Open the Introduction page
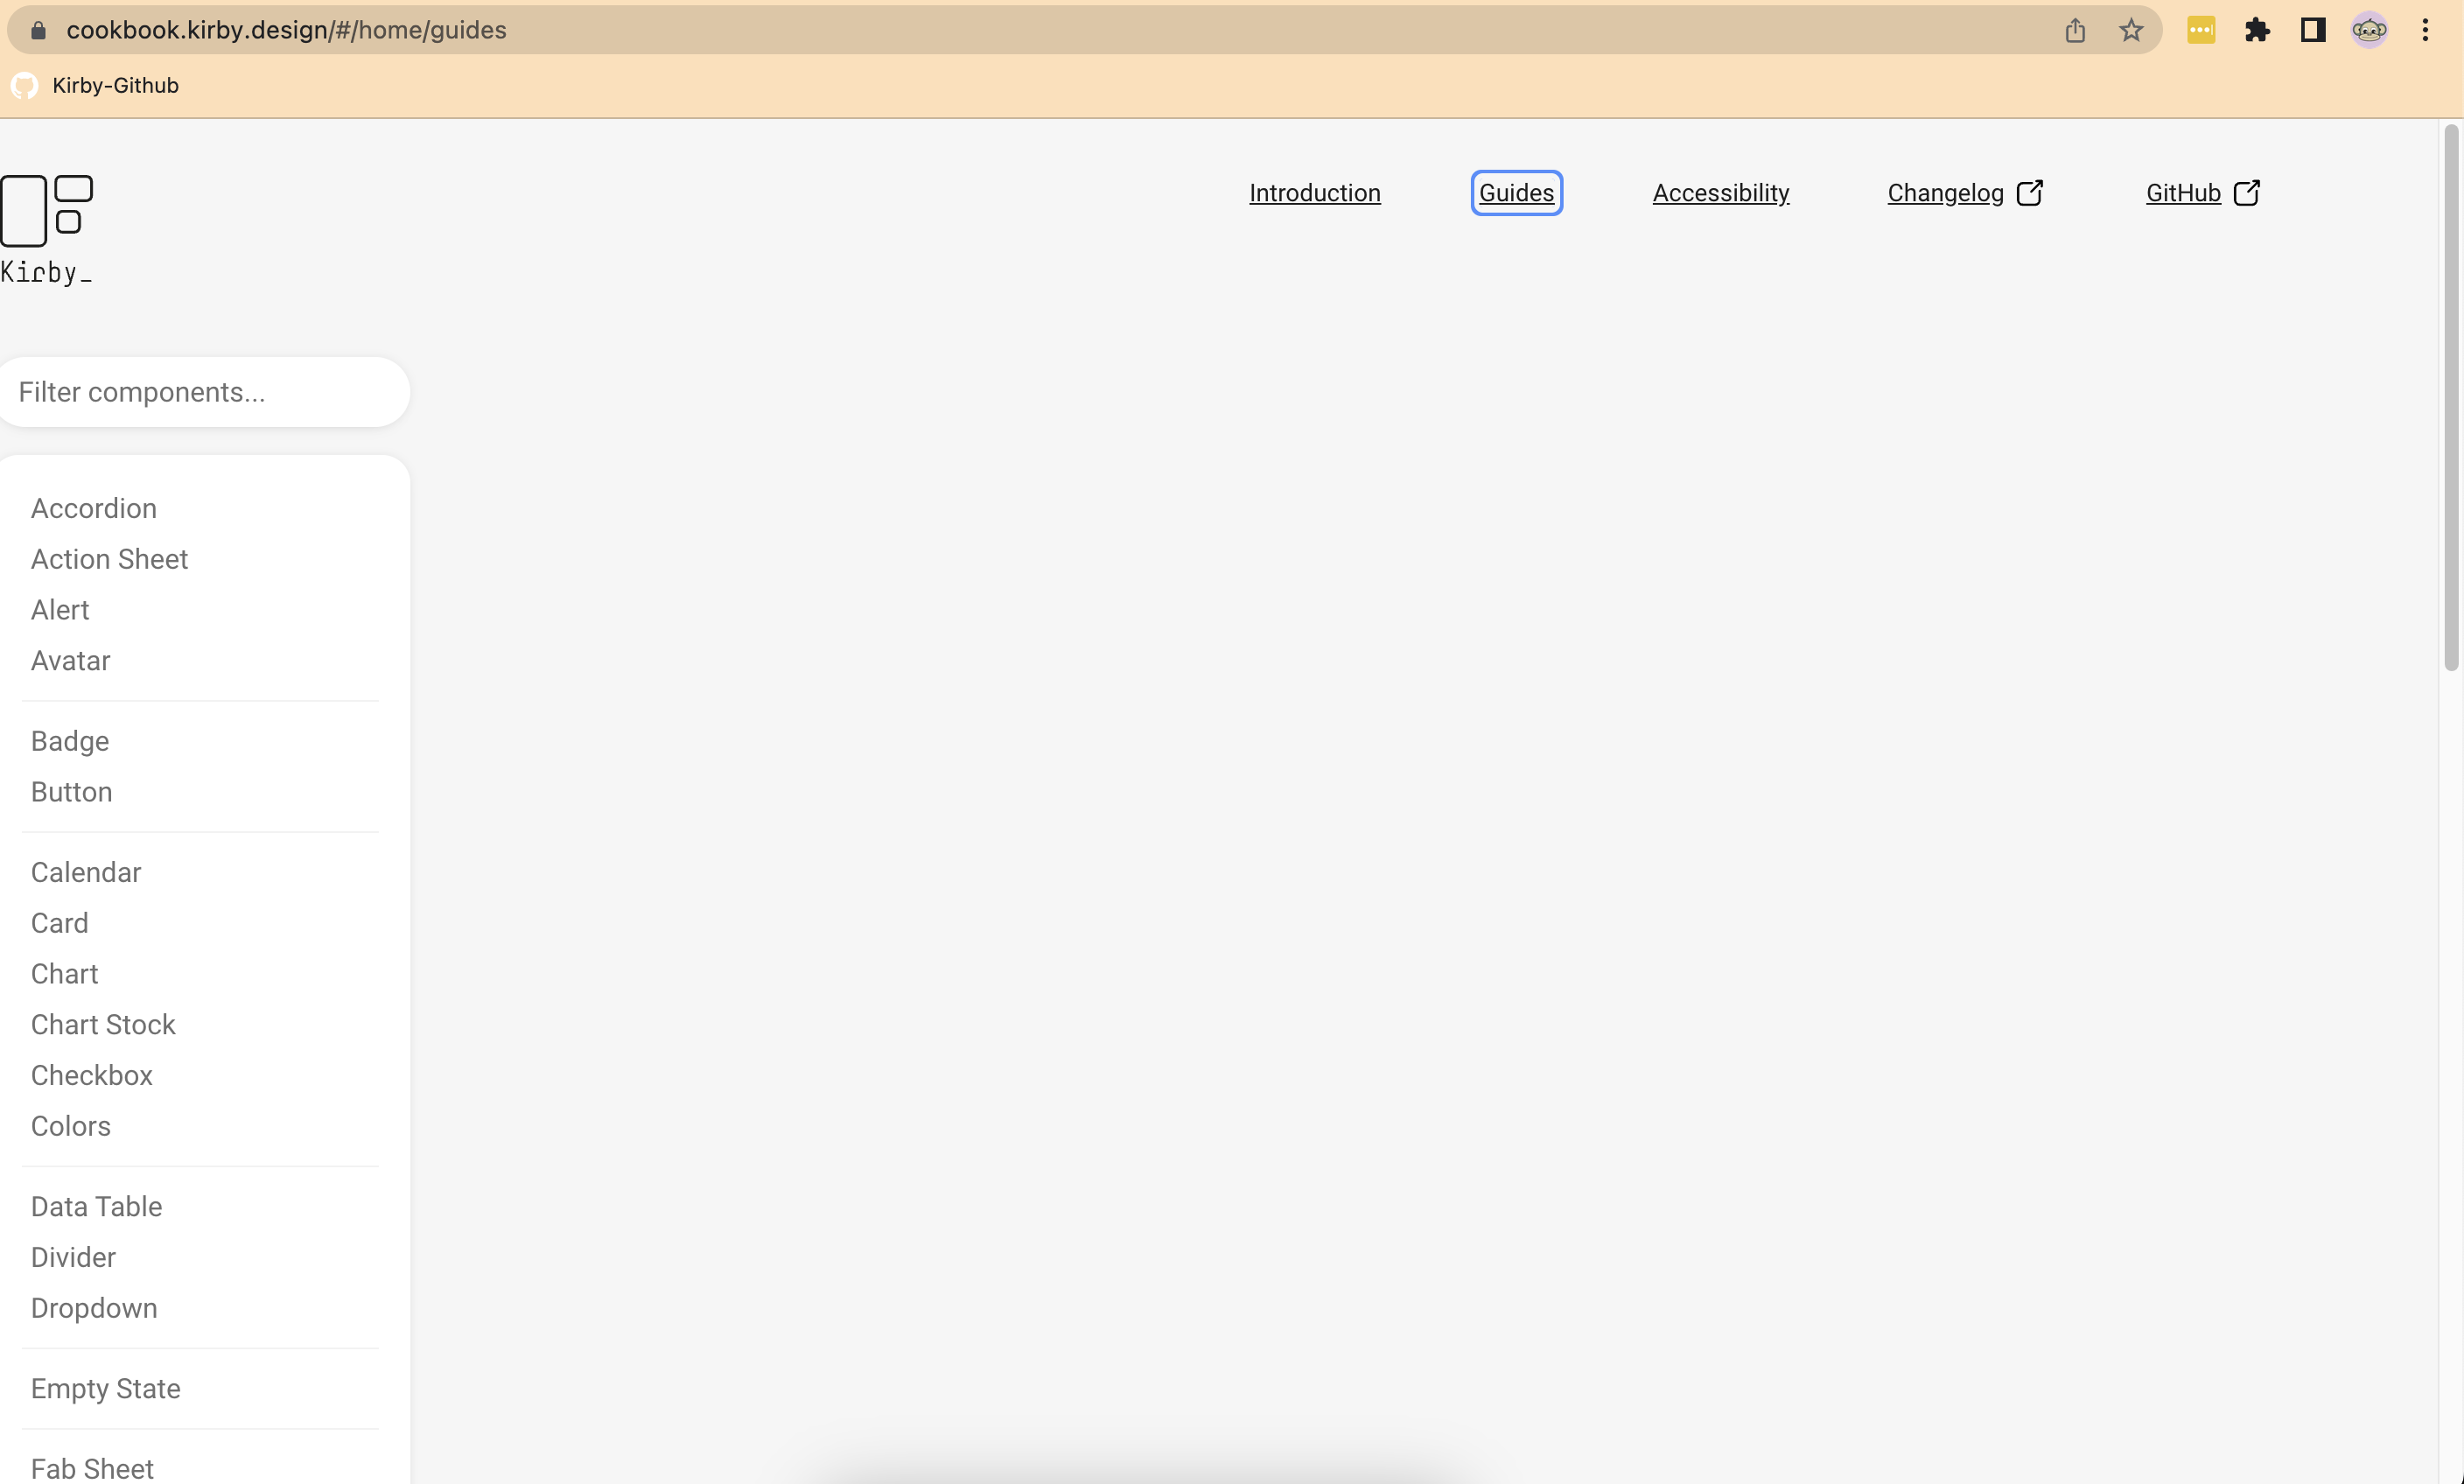The image size is (2464, 1484). pos(1314,192)
